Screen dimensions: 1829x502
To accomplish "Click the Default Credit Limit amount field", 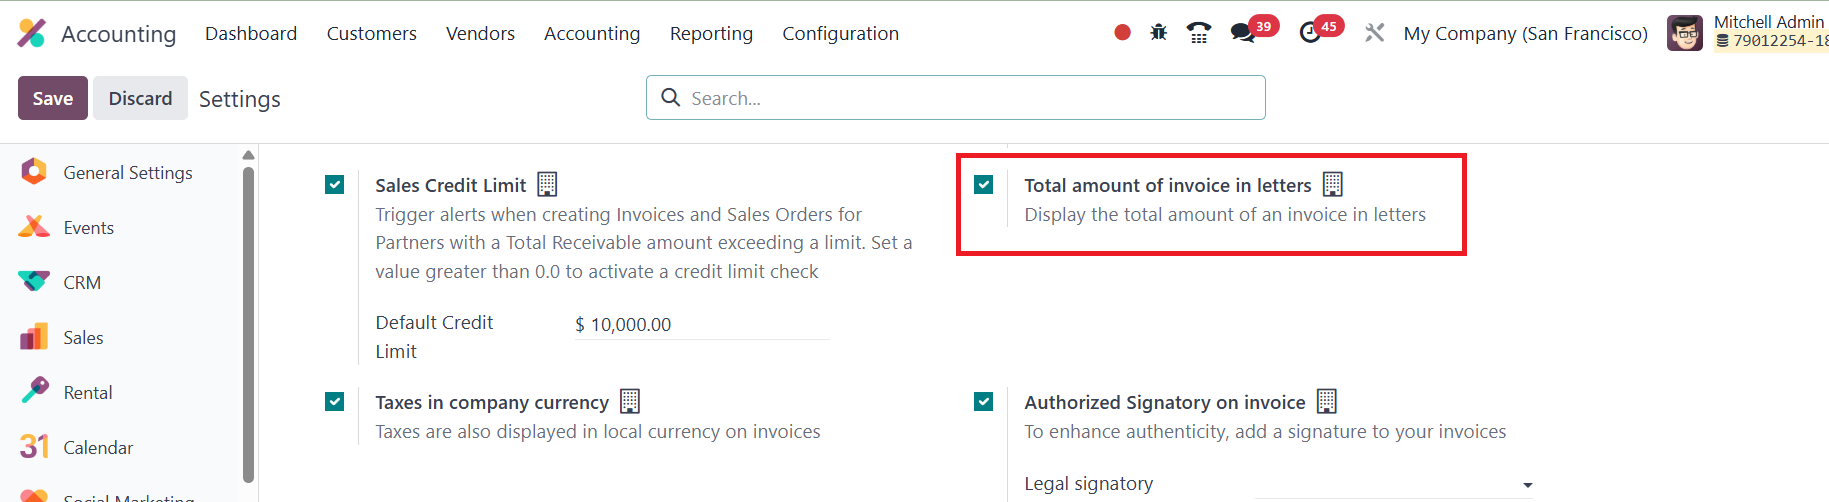I will coord(700,325).
